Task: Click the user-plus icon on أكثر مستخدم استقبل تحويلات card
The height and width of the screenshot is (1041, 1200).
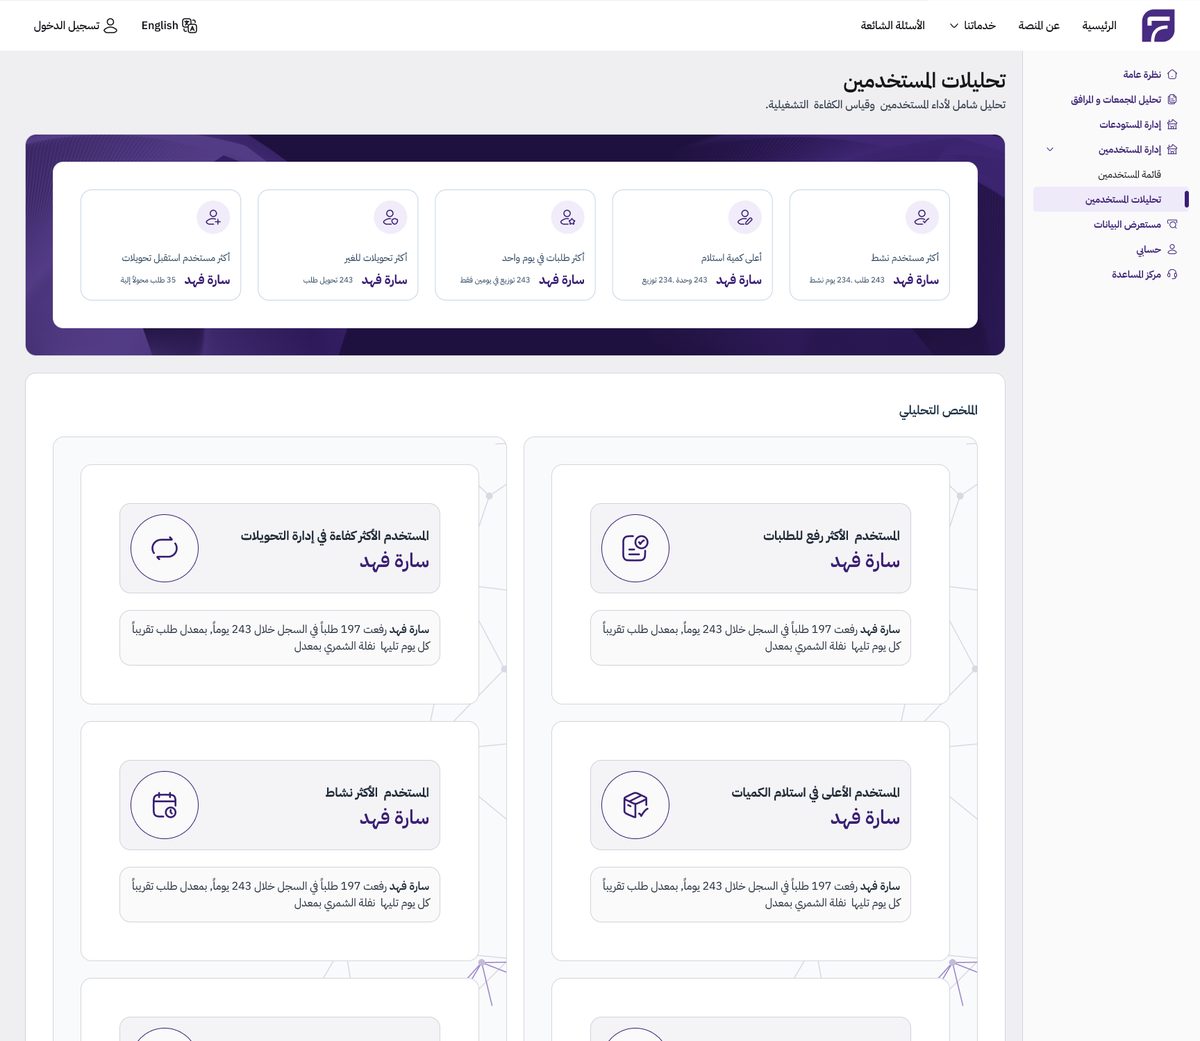Action: point(213,217)
